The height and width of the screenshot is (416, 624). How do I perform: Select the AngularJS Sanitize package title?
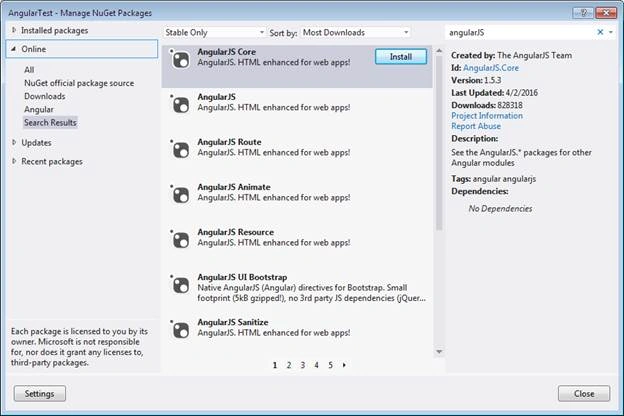(233, 322)
